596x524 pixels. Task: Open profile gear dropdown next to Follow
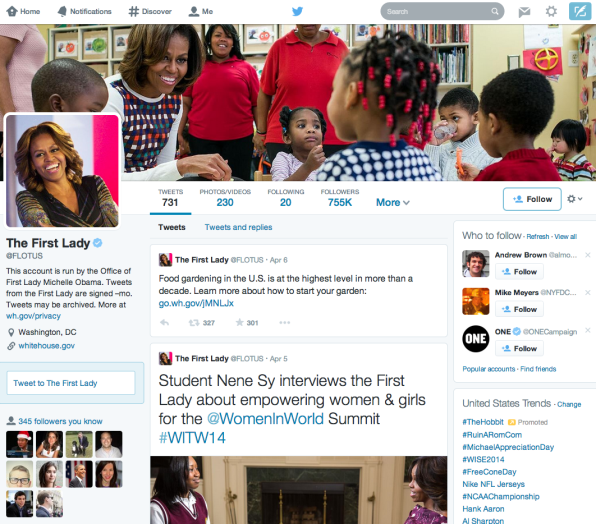point(574,199)
